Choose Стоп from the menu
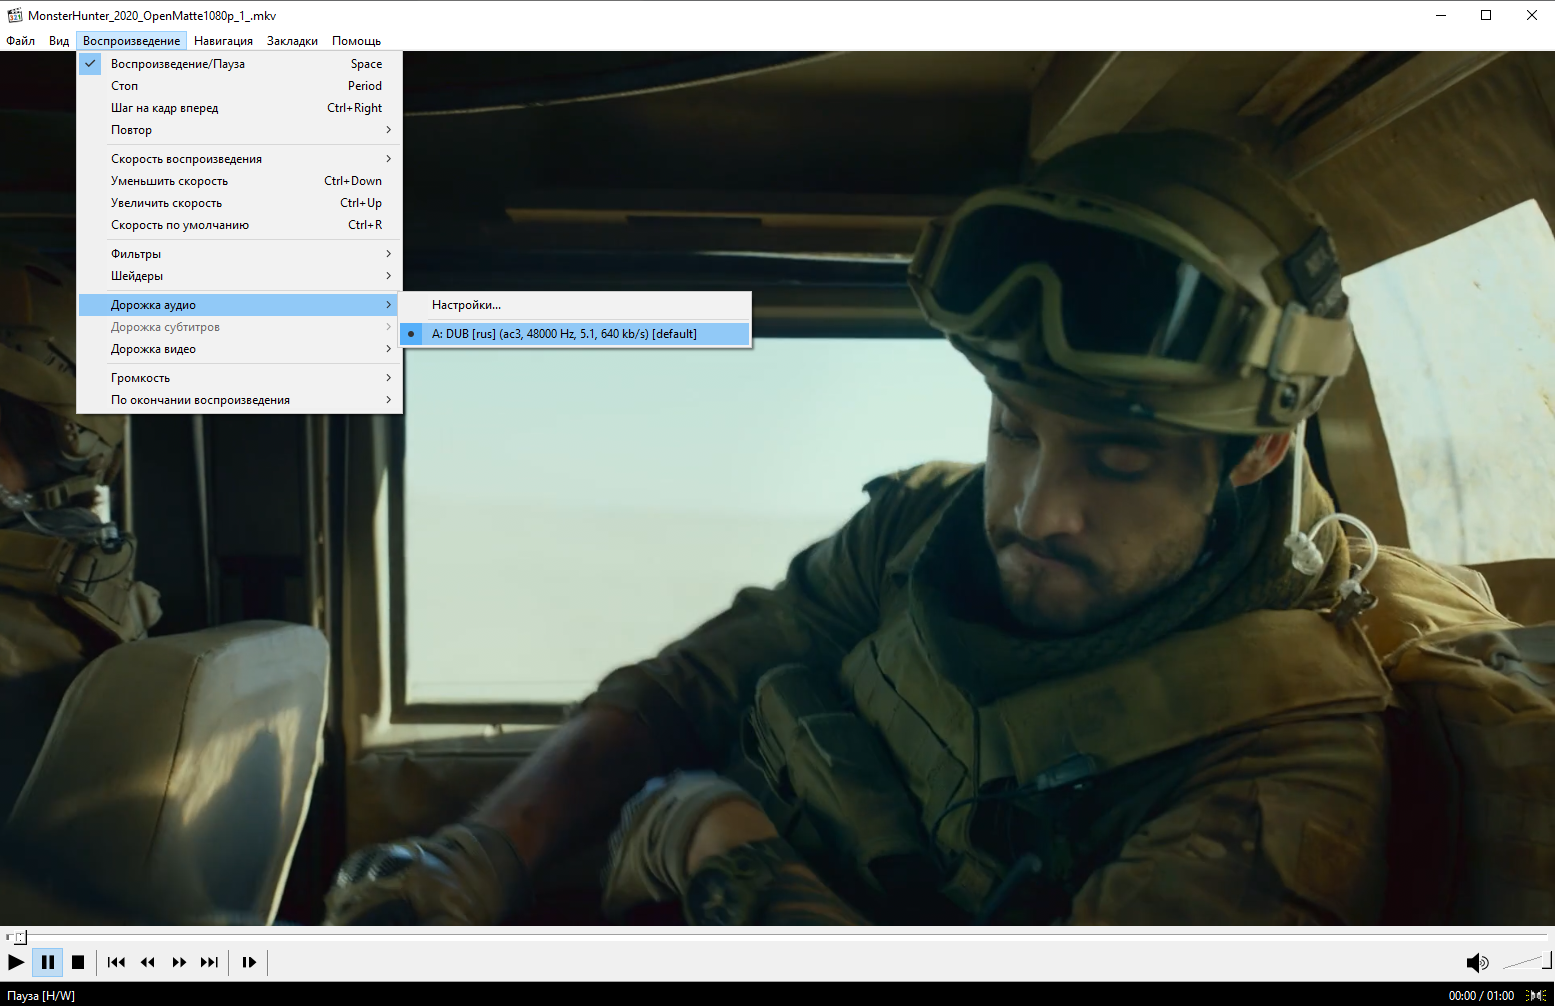This screenshot has width=1555, height=1006. click(240, 85)
